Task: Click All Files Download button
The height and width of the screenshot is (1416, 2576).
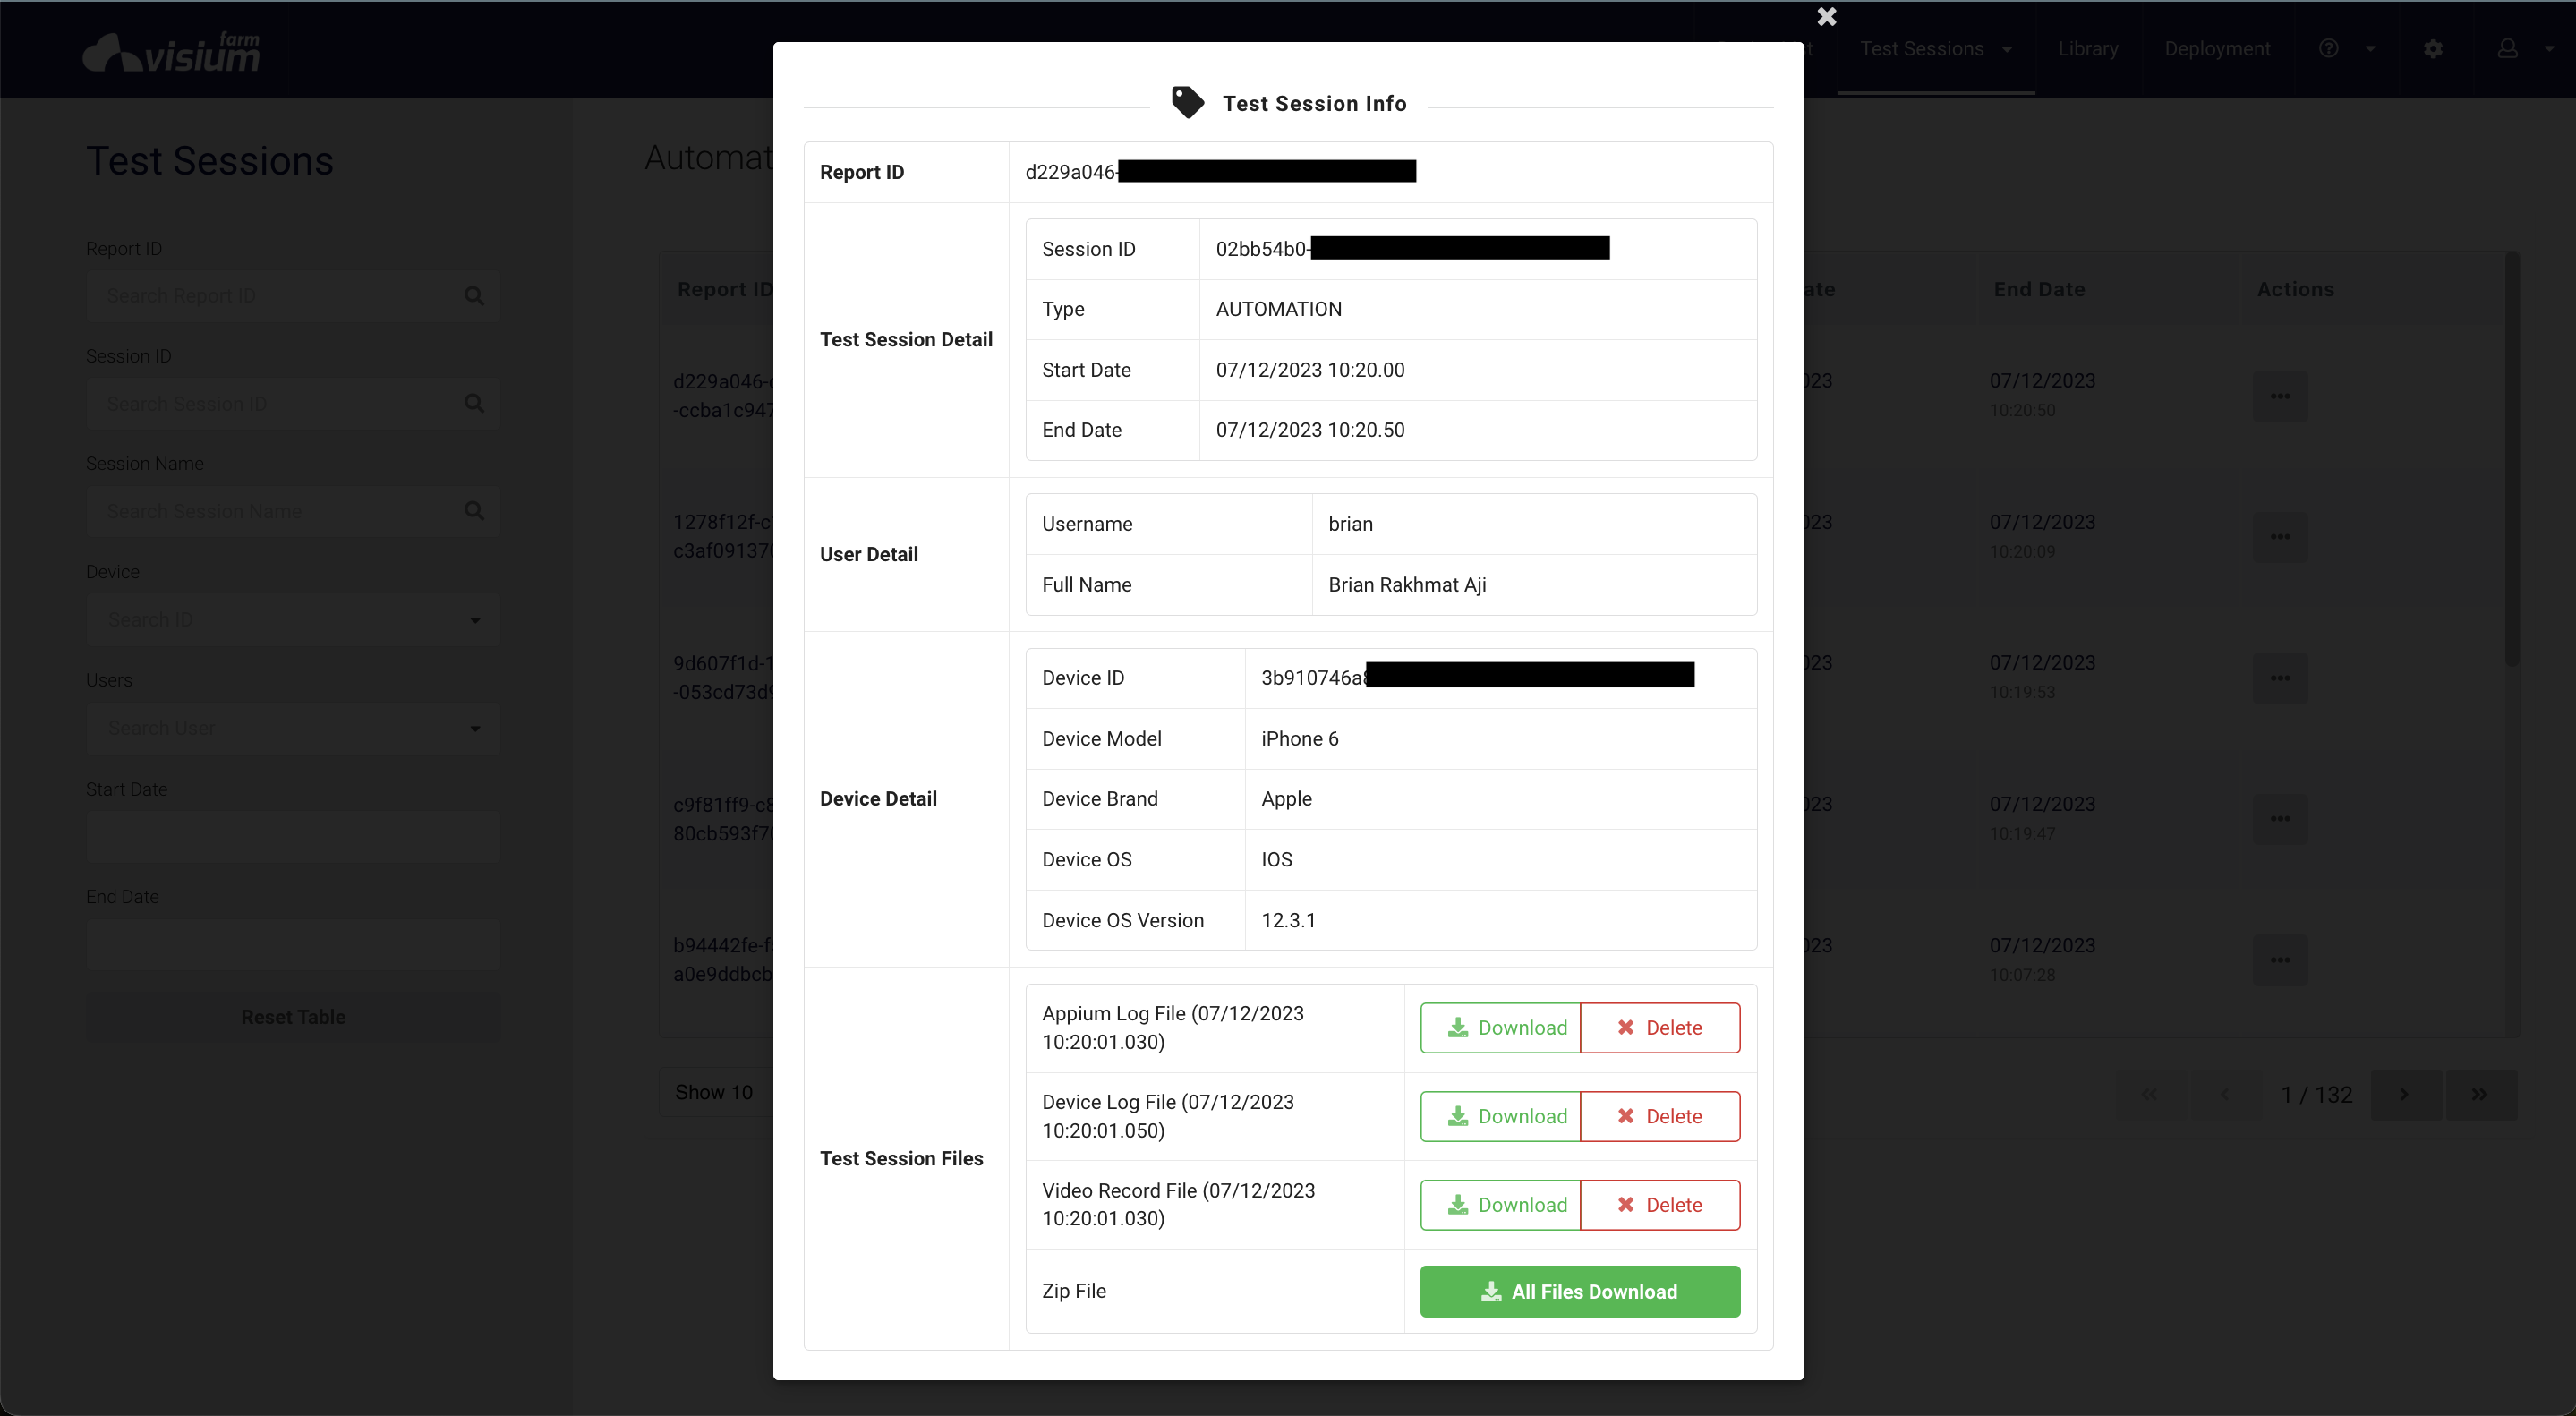Action: click(1580, 1291)
